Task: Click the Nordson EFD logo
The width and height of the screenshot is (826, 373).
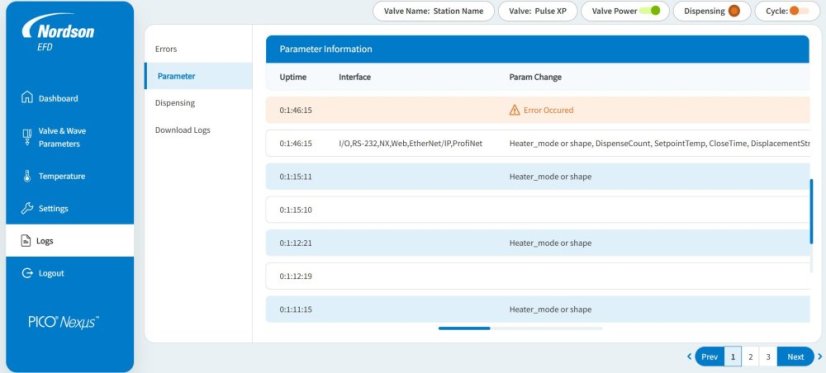Action: point(58,33)
